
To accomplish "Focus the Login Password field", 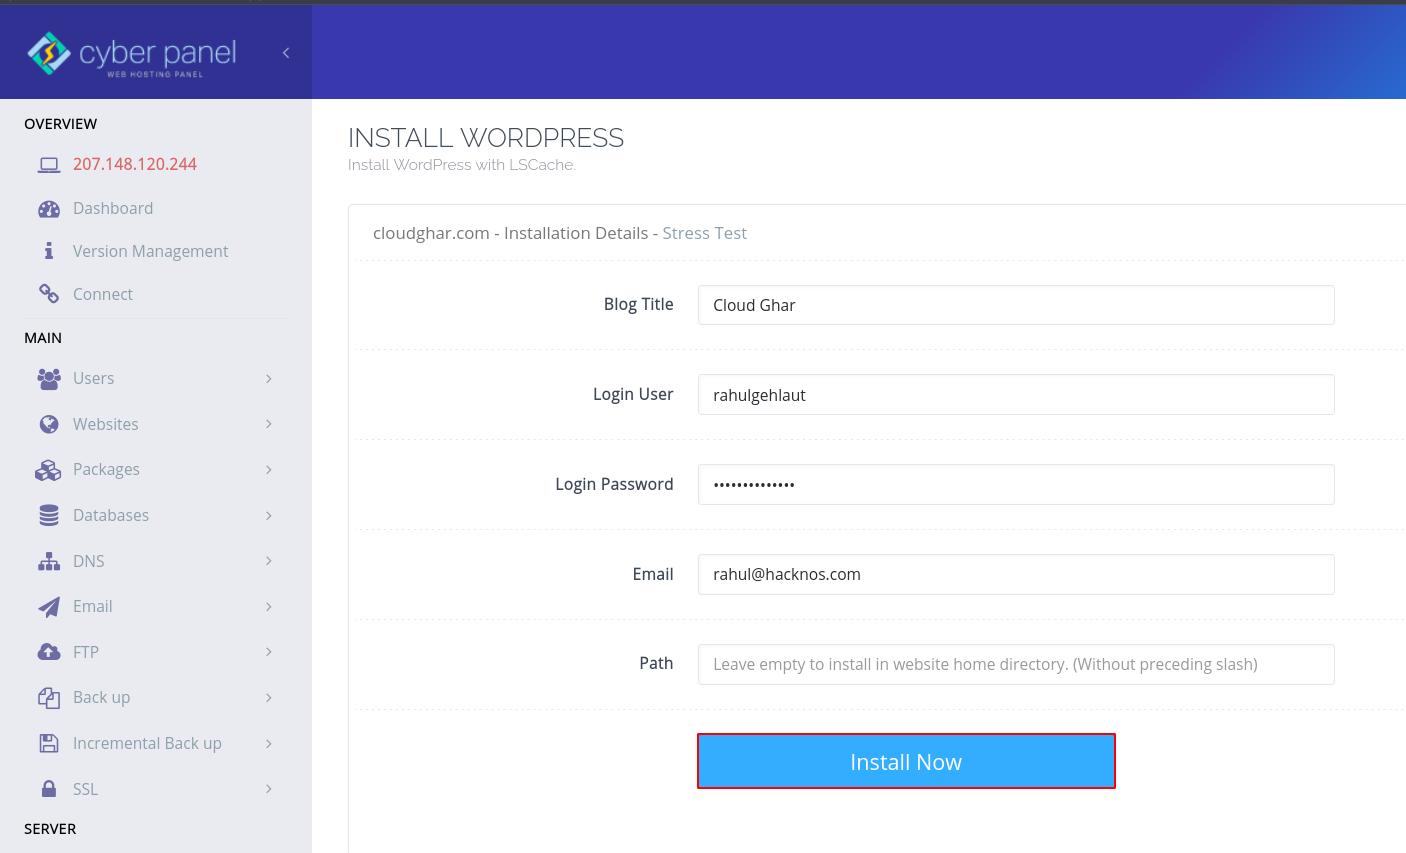I will tap(1016, 484).
